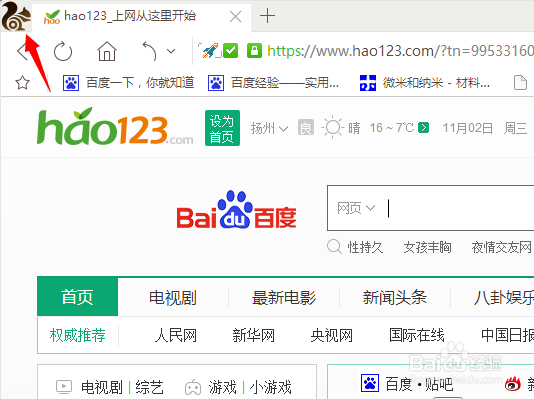Click the UC Browser squirrel logo
The image size is (534, 399).
[x=16, y=16]
